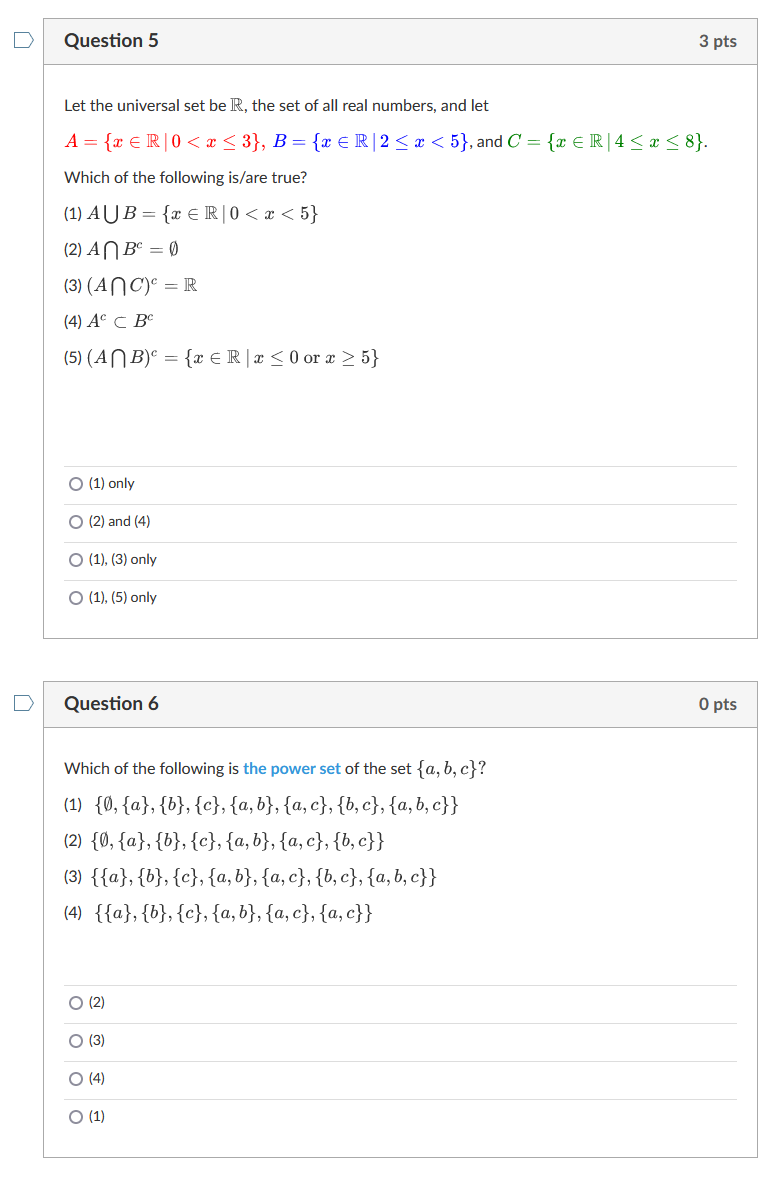
Task: Click the bookmark flag beside Question 5
Action: [x=23, y=38]
